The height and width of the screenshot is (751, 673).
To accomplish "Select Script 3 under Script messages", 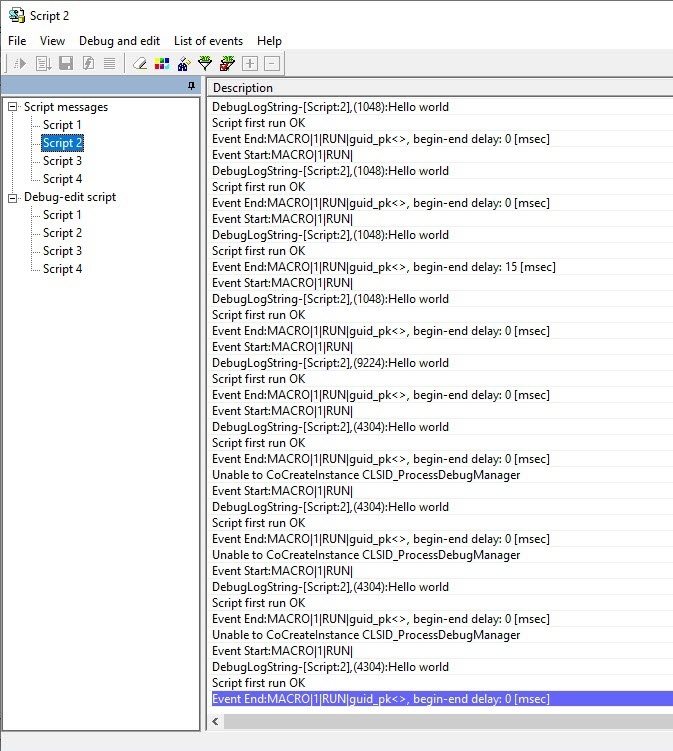I will (62, 161).
